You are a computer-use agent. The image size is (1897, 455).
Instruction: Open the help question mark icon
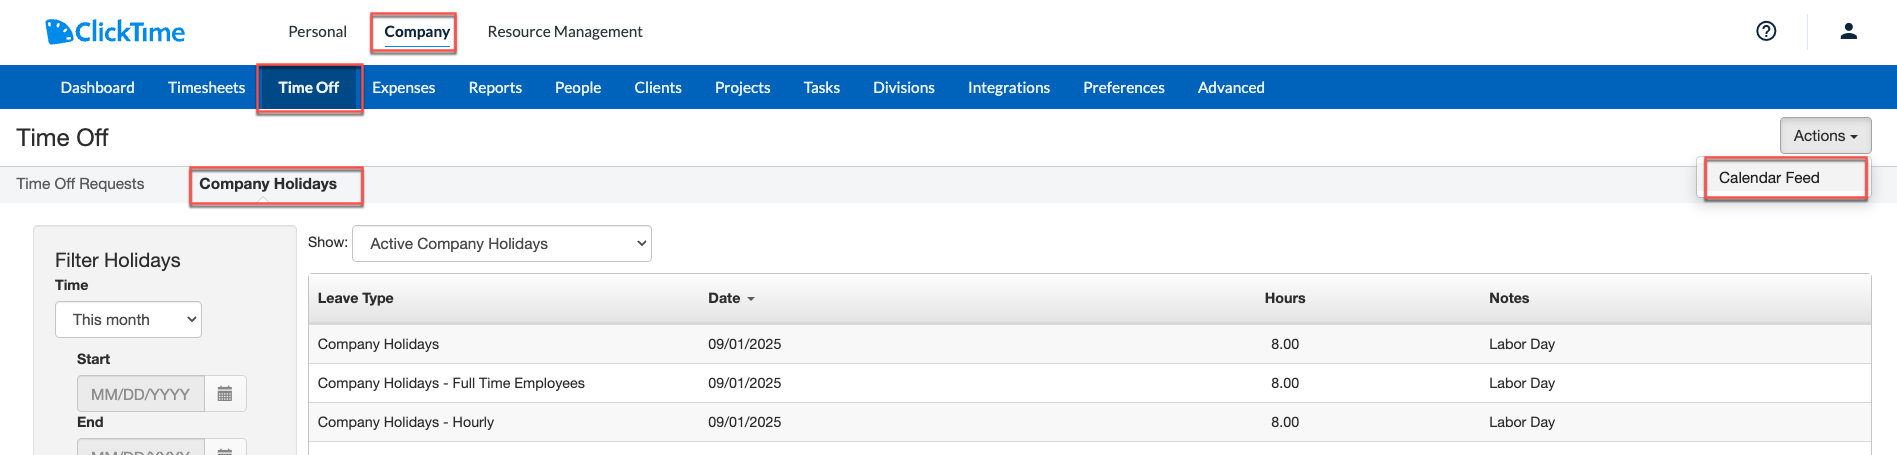pos(1766,31)
